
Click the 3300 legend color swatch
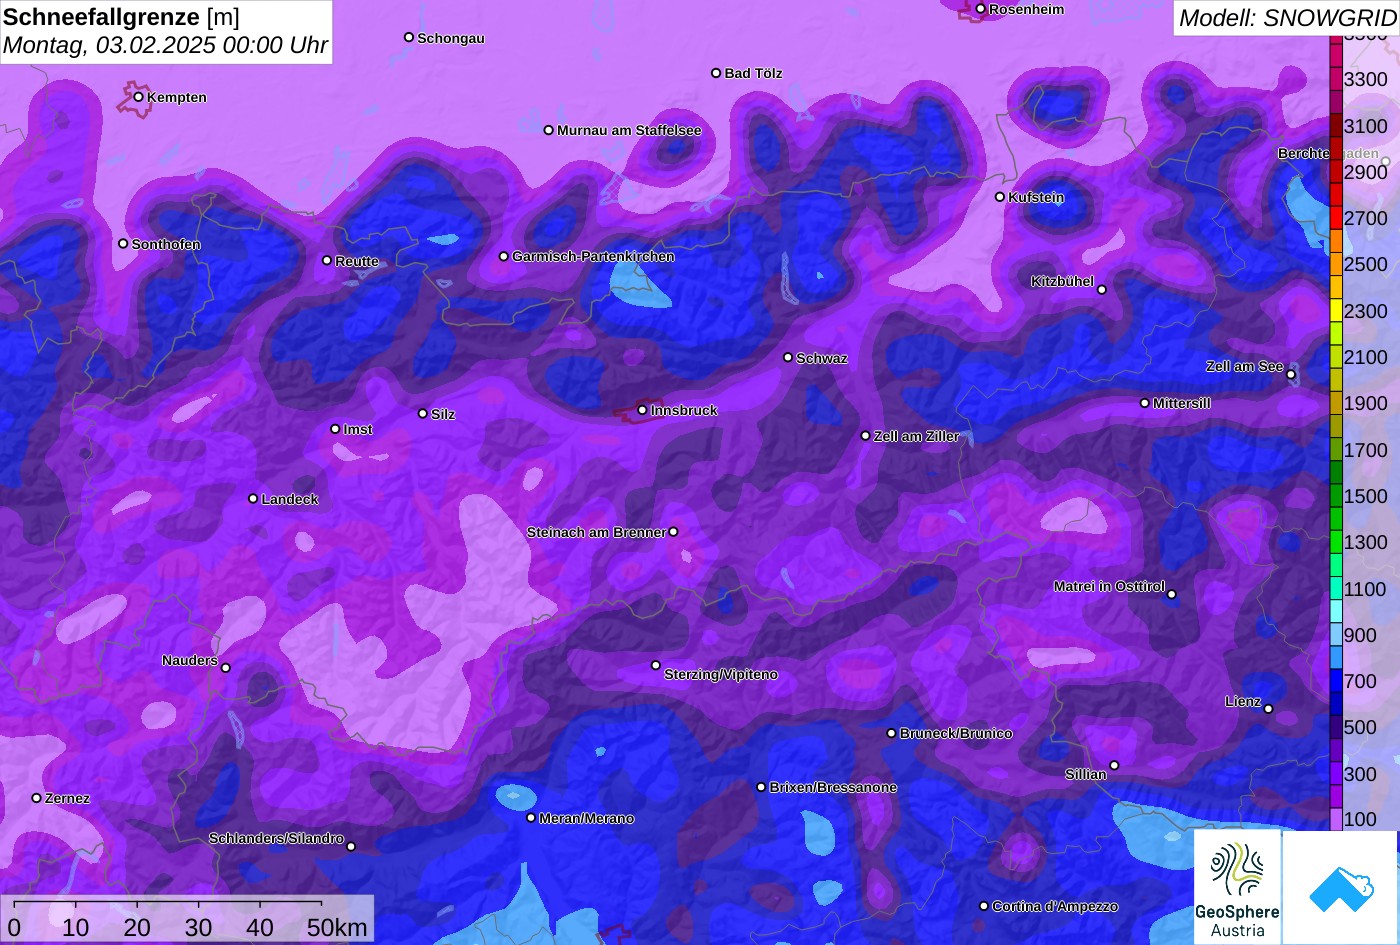[1336, 79]
